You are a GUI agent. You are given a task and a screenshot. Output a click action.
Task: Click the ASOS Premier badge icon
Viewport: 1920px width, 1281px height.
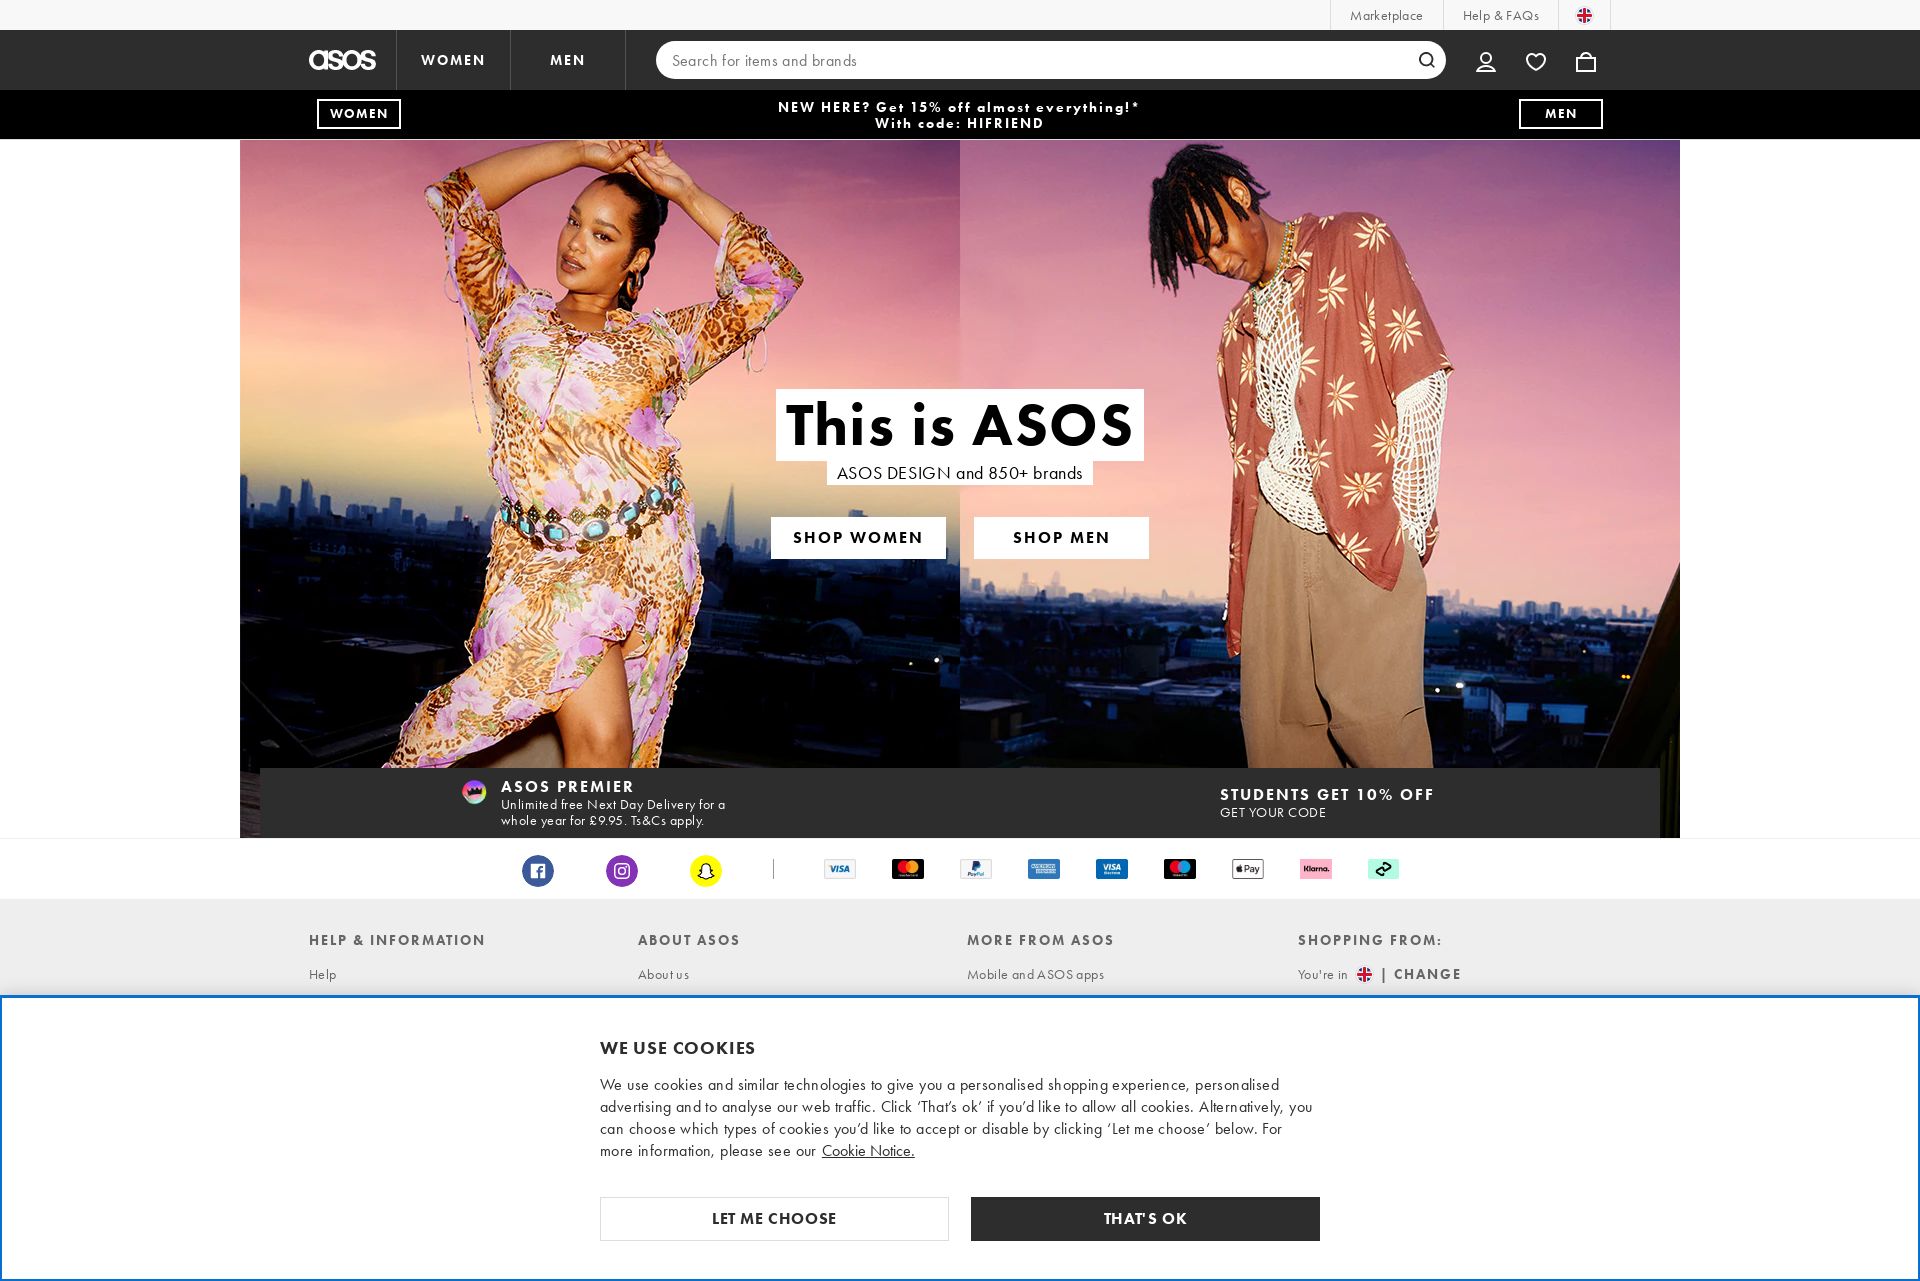click(x=474, y=792)
